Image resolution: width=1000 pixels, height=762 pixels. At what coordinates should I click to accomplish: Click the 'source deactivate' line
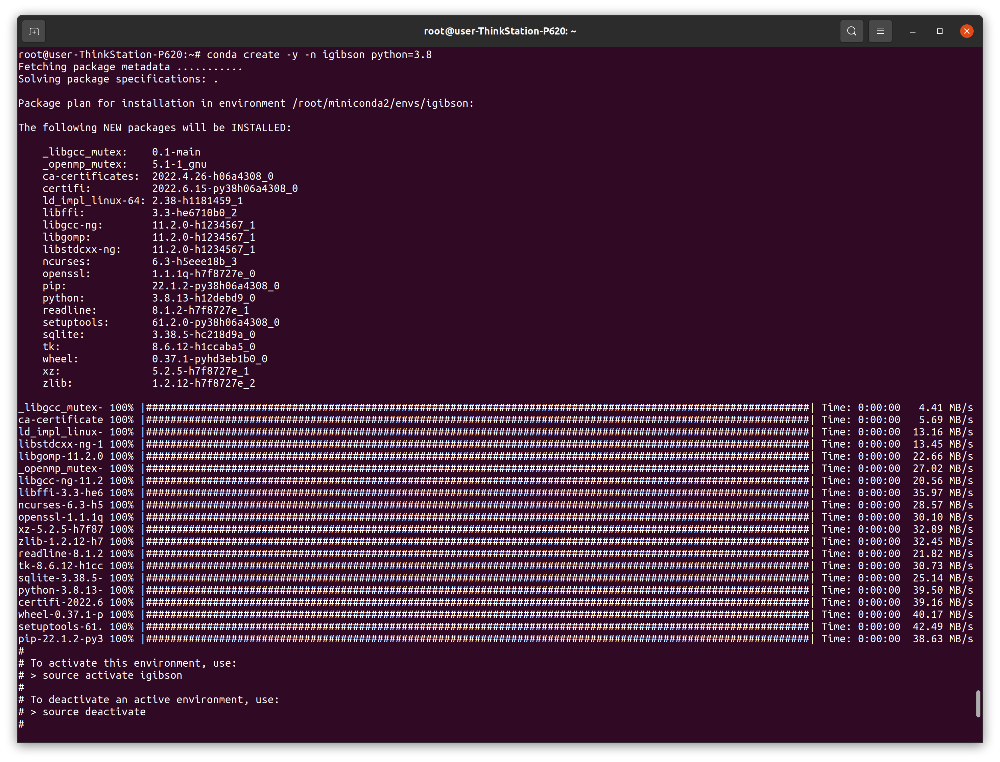[x=82, y=712]
